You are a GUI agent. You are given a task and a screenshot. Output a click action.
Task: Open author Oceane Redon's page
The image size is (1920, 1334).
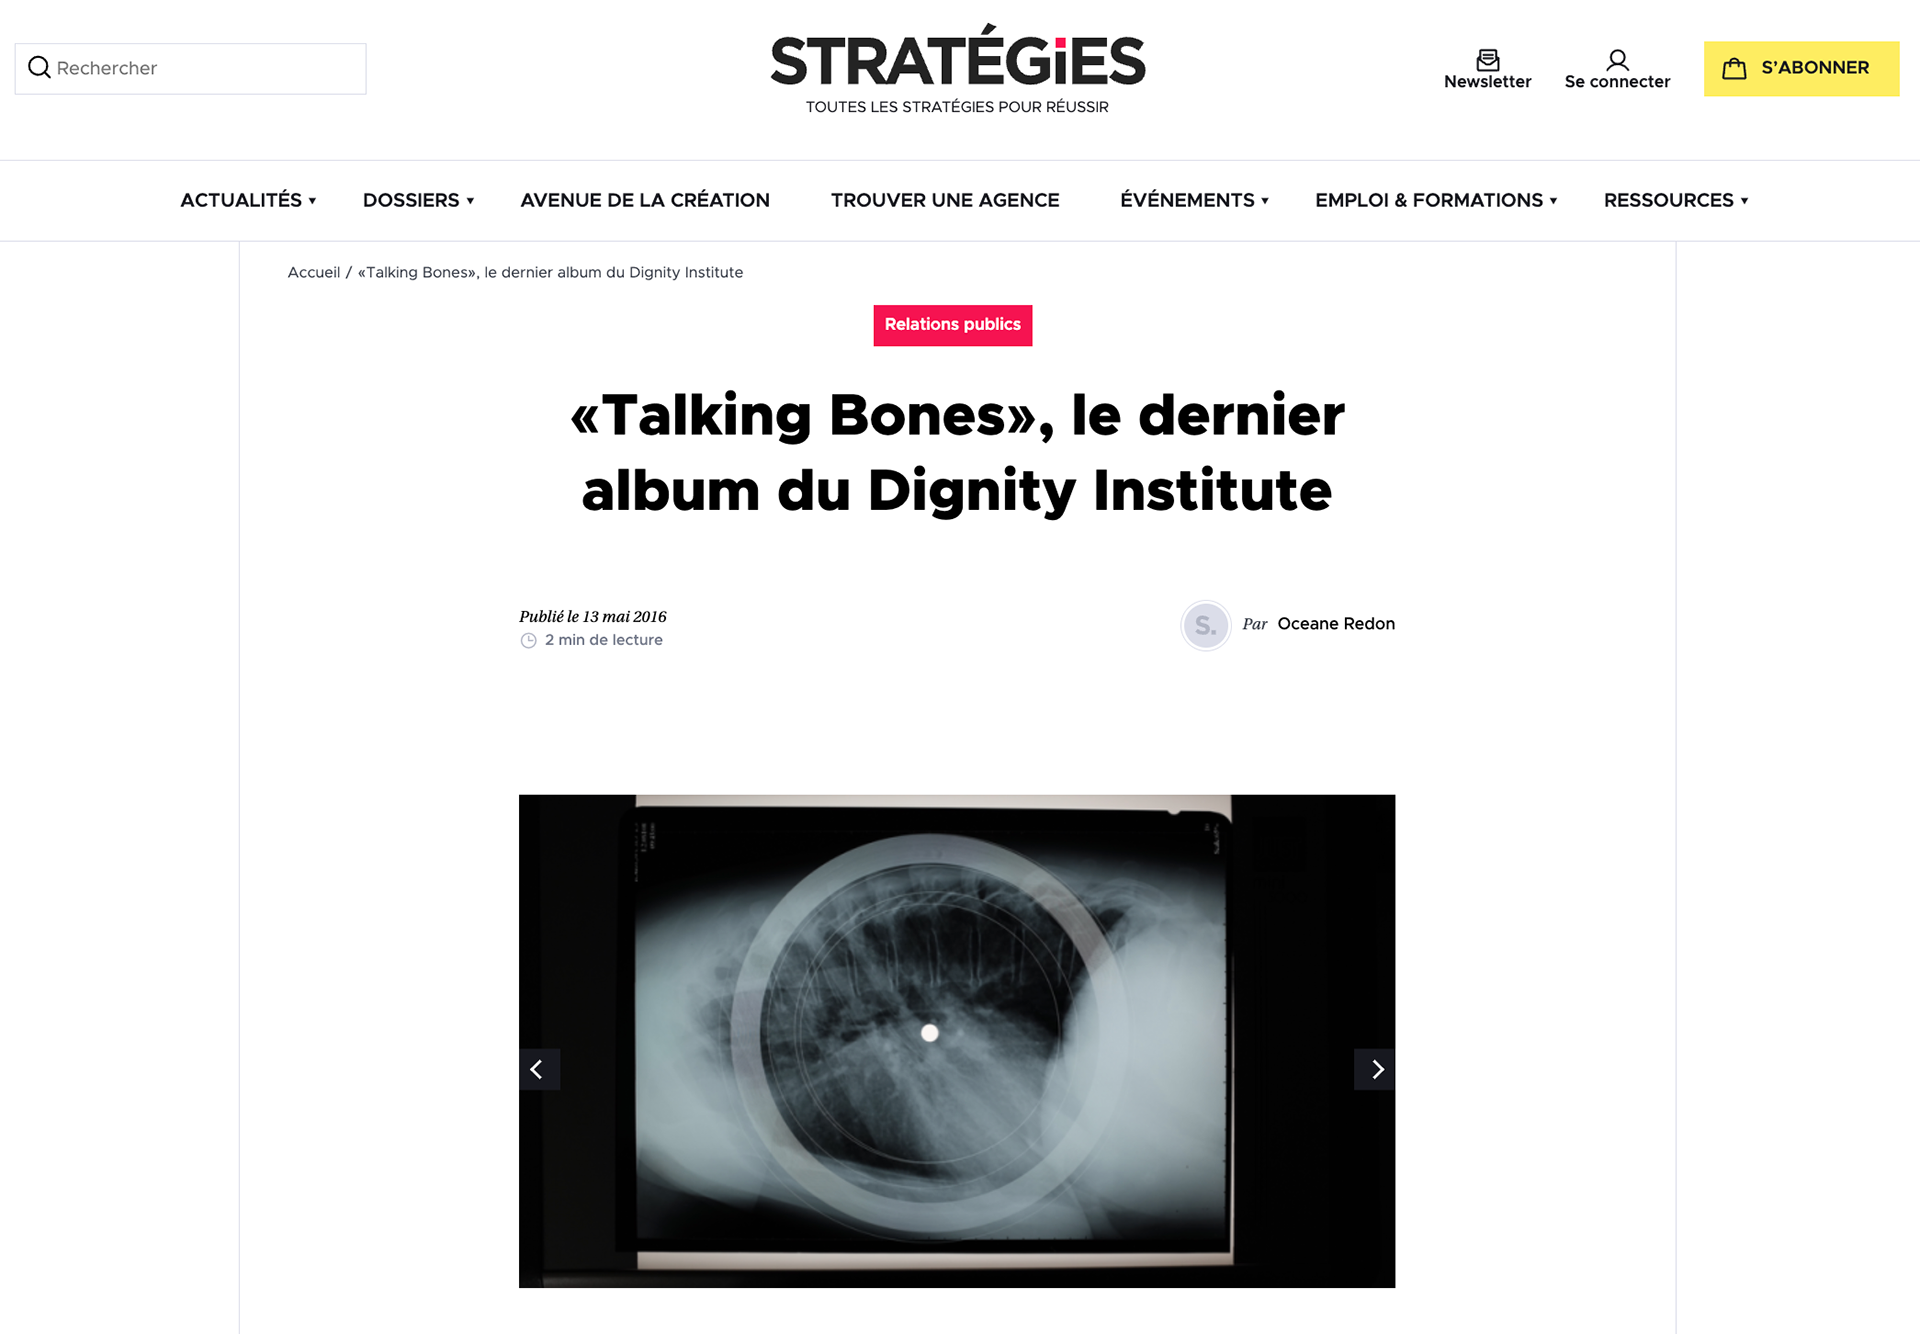(1336, 624)
